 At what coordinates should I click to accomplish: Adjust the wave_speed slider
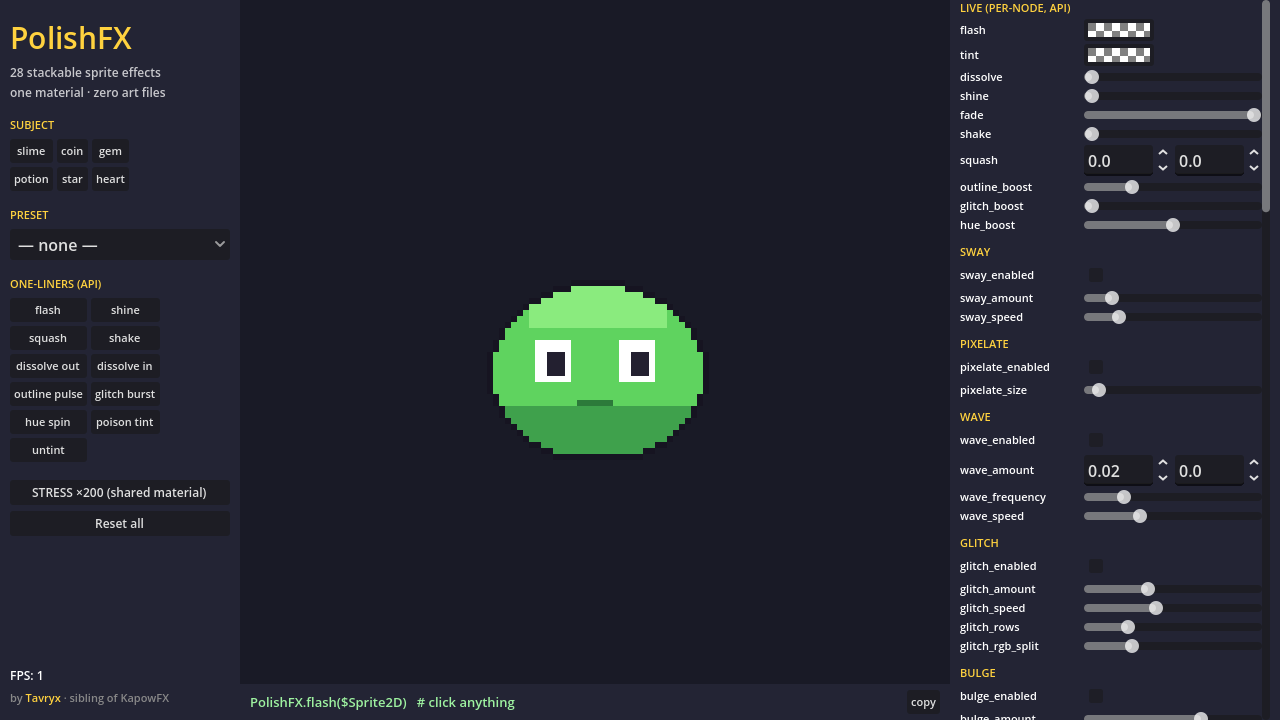(1172, 516)
